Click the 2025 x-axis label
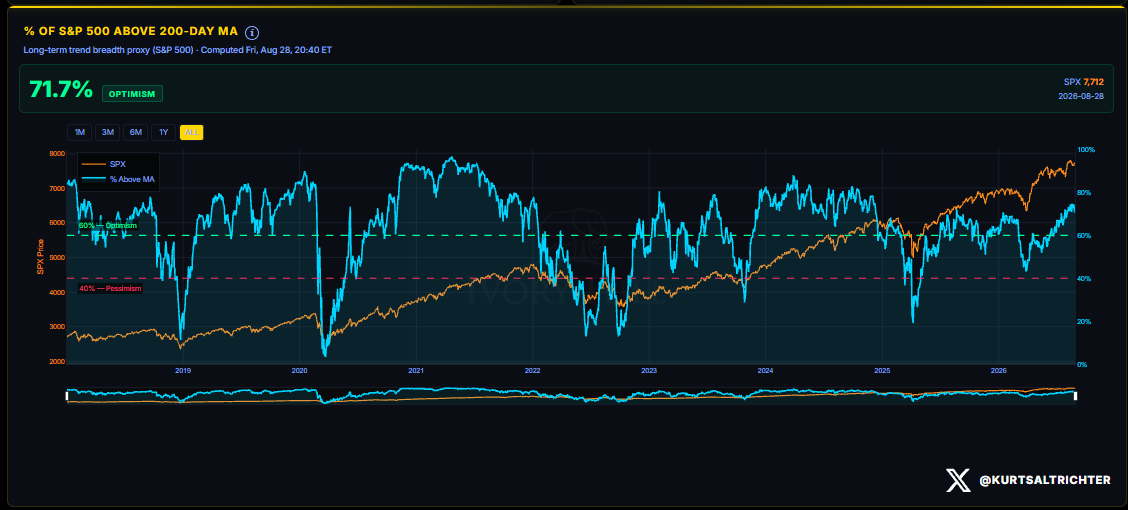 click(x=882, y=371)
